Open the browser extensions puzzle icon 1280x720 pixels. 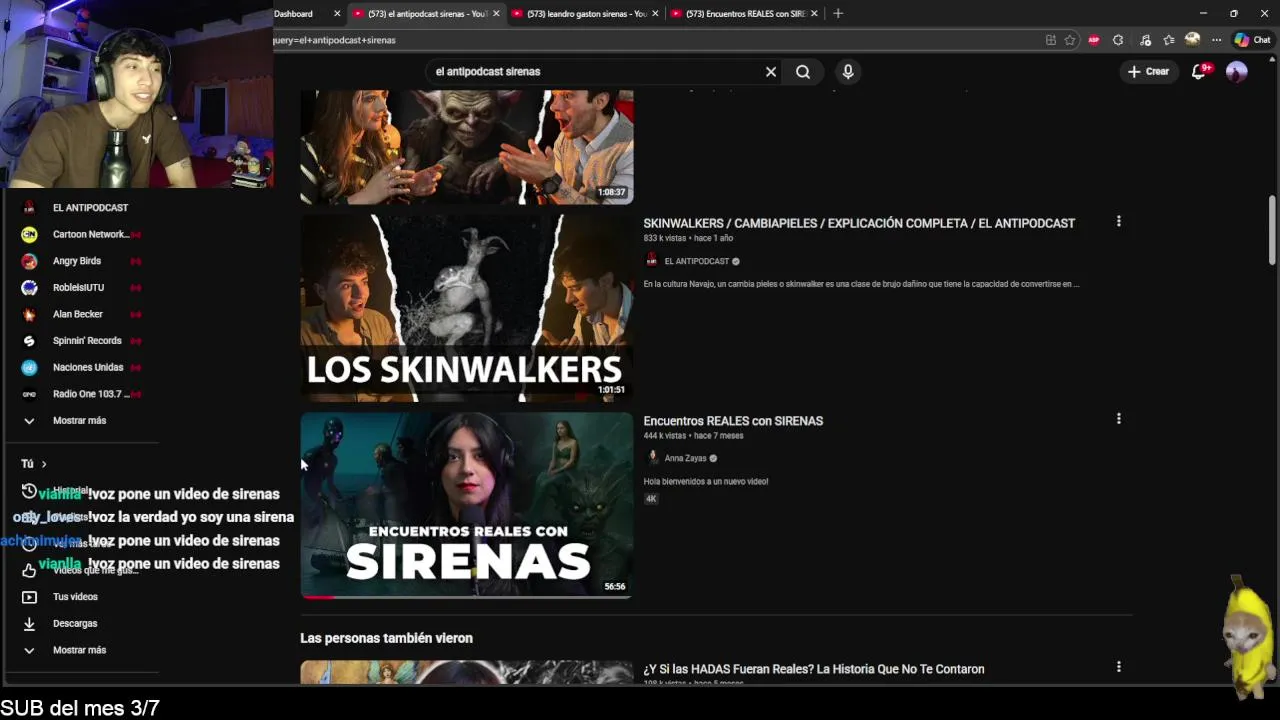(x=1118, y=40)
